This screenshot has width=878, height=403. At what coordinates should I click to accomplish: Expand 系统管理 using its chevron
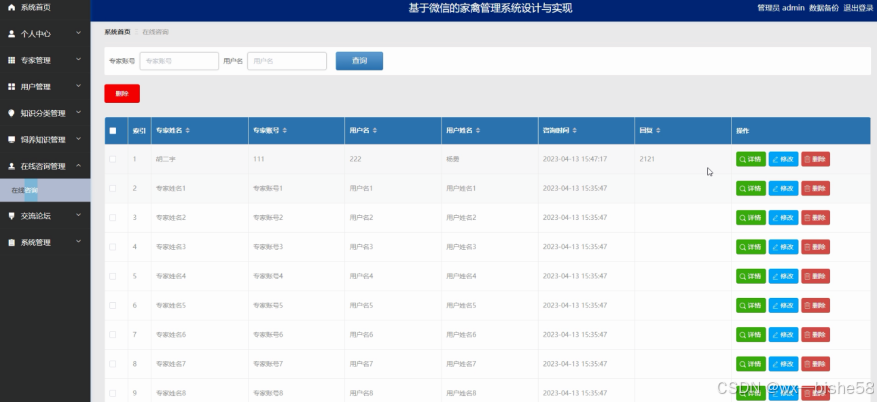point(78,241)
